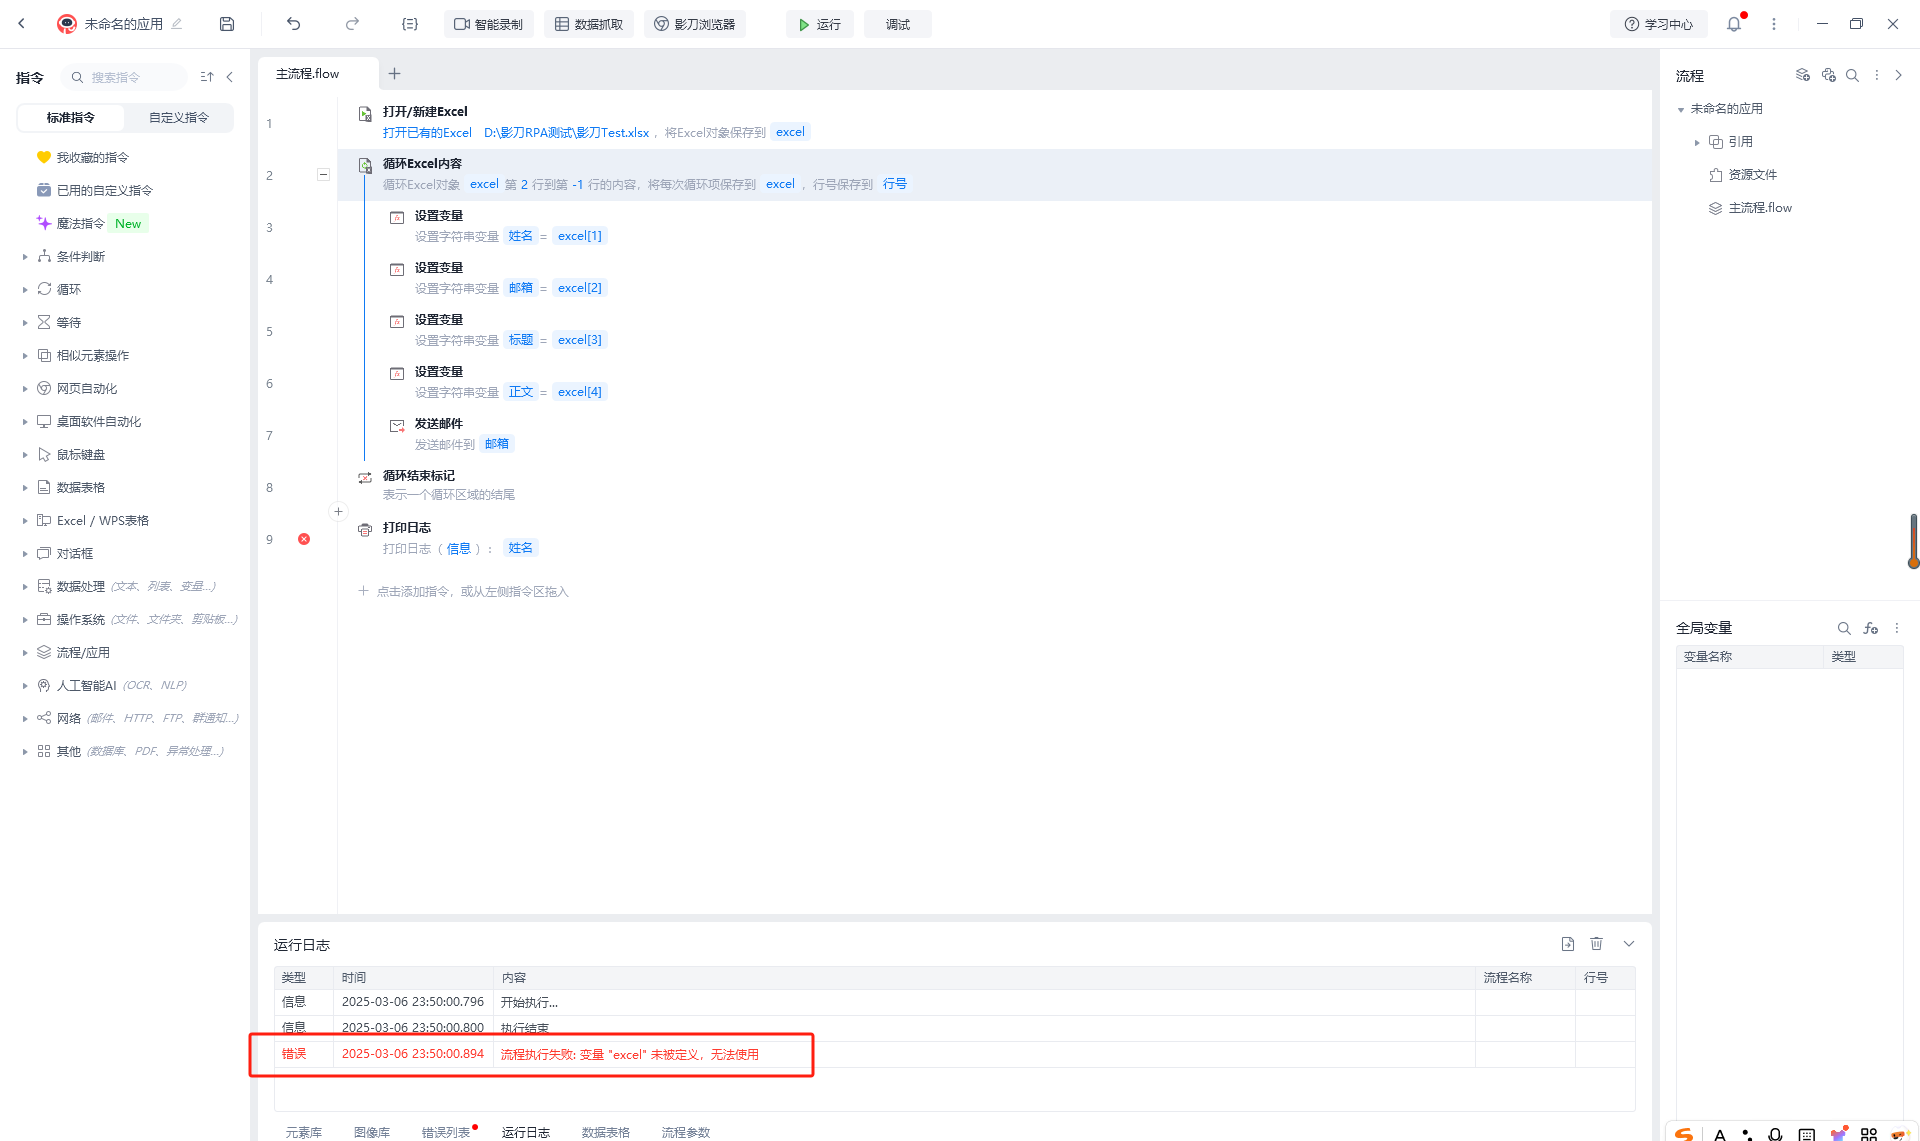Click the undo arrow icon
This screenshot has width=1920, height=1141.
pyautogui.click(x=293, y=24)
